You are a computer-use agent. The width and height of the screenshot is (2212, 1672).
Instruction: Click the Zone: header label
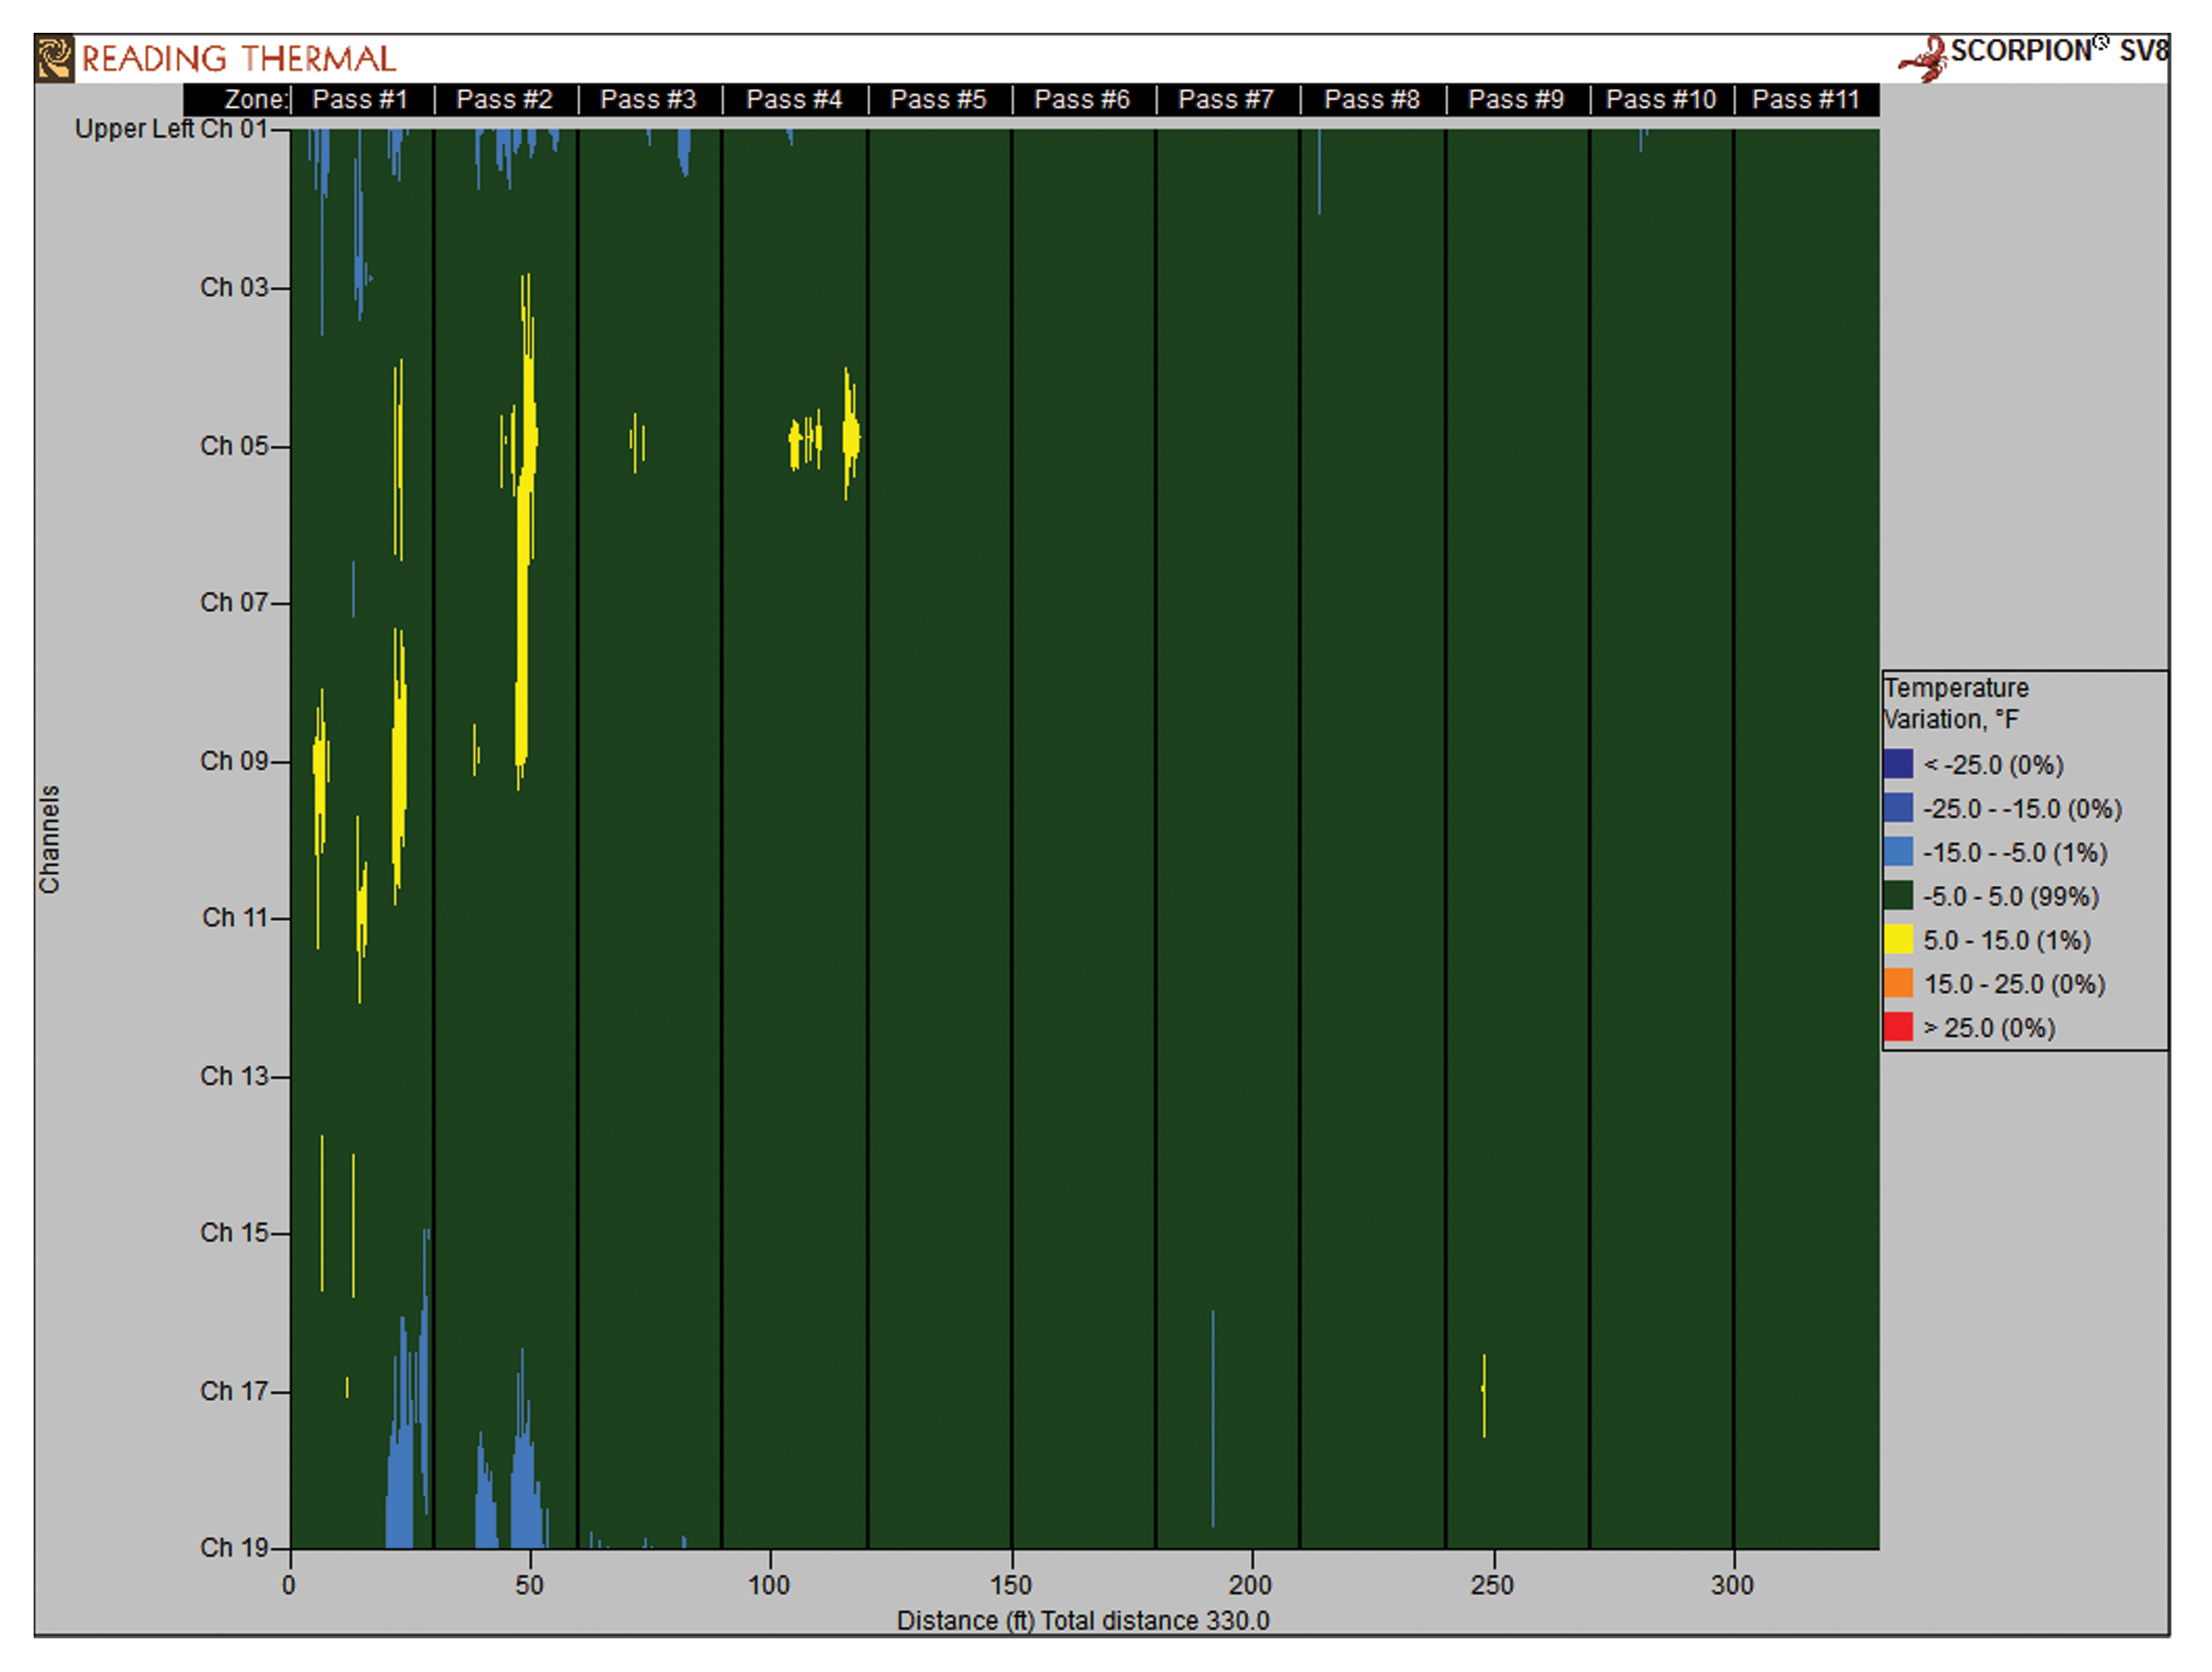(256, 99)
